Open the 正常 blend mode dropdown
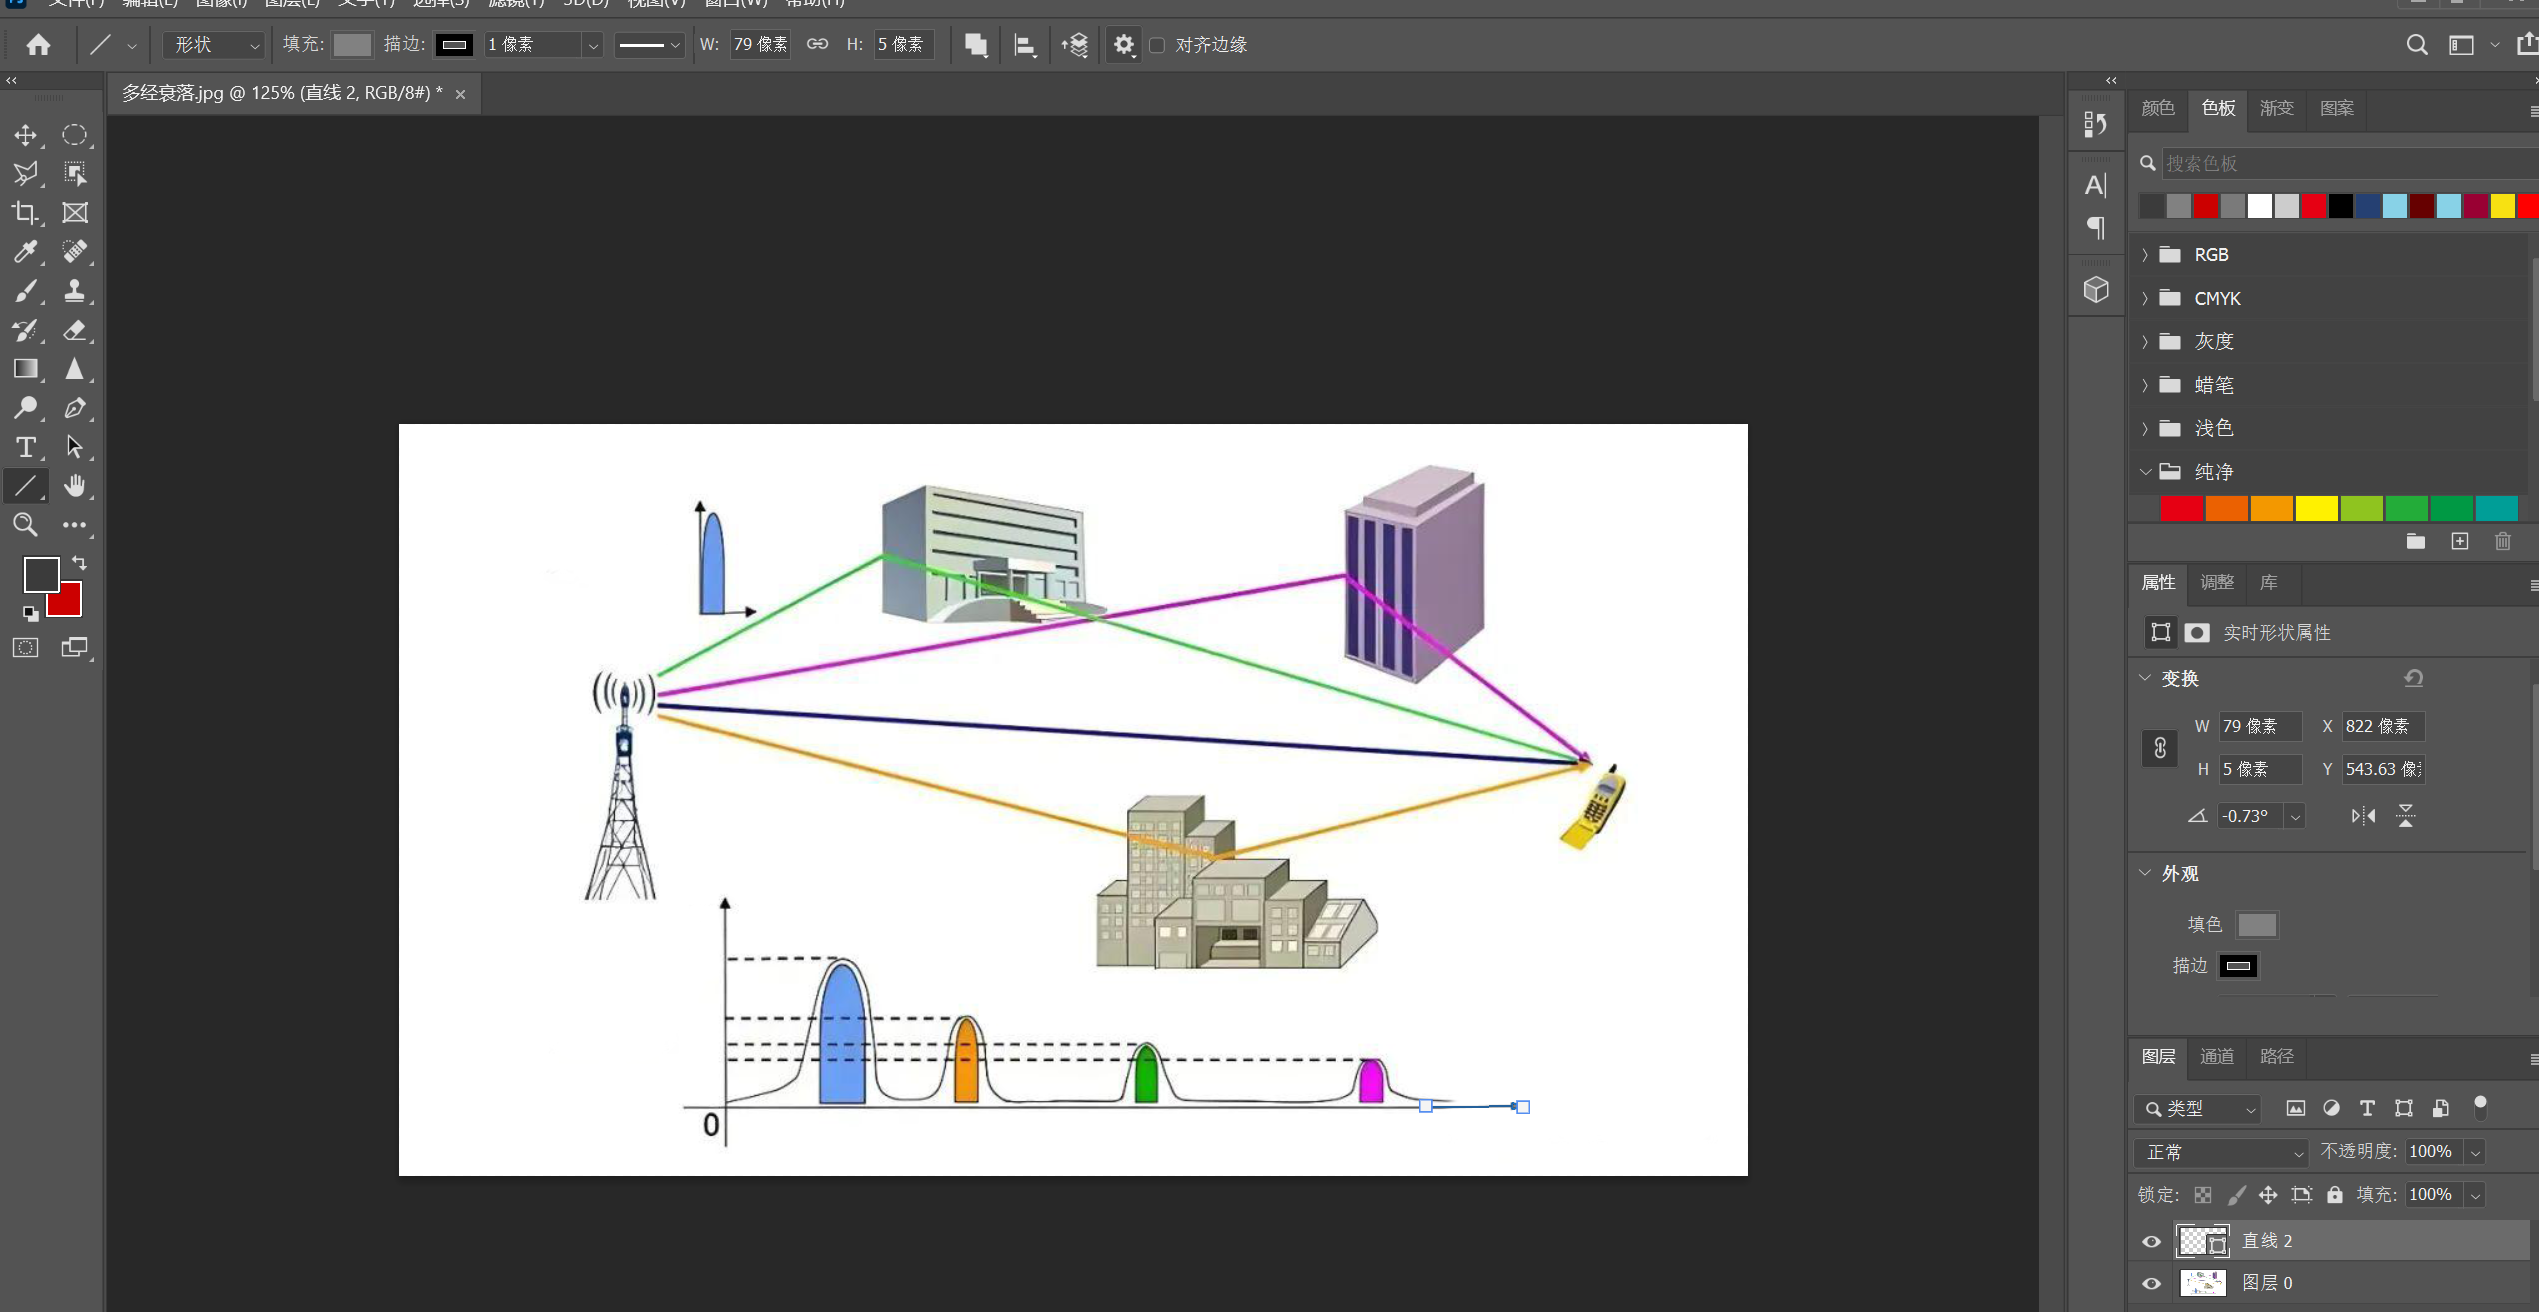2539x1312 pixels. click(x=2222, y=1152)
